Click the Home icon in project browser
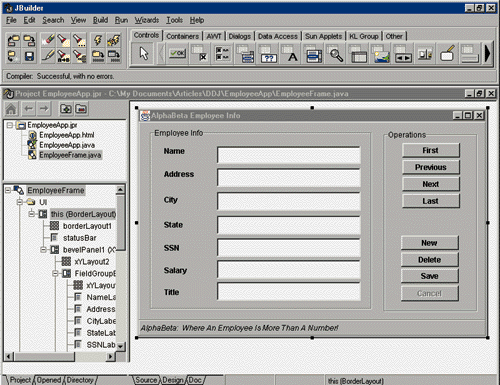The height and width of the screenshot is (385, 500). click(x=11, y=109)
